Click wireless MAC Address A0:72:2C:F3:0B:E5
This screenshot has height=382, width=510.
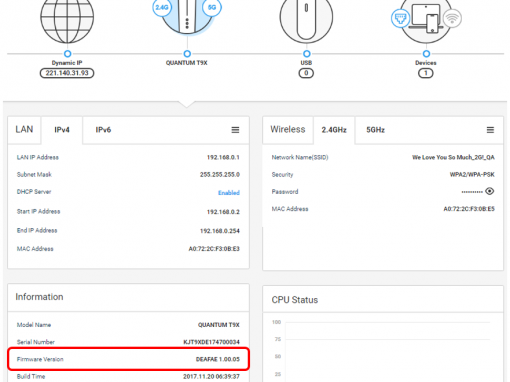pyautogui.click(x=469, y=209)
